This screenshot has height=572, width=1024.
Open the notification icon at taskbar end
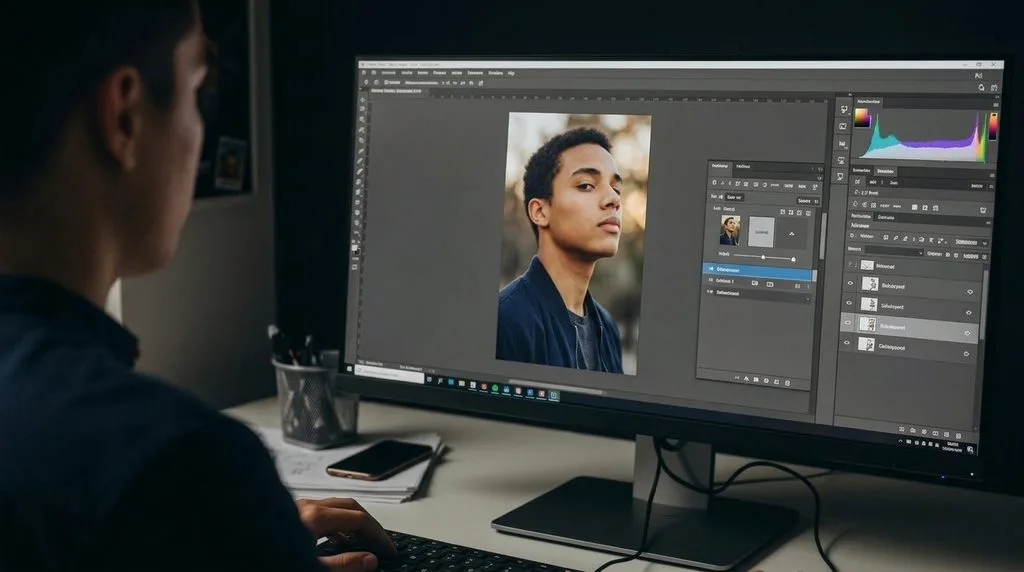coord(970,450)
